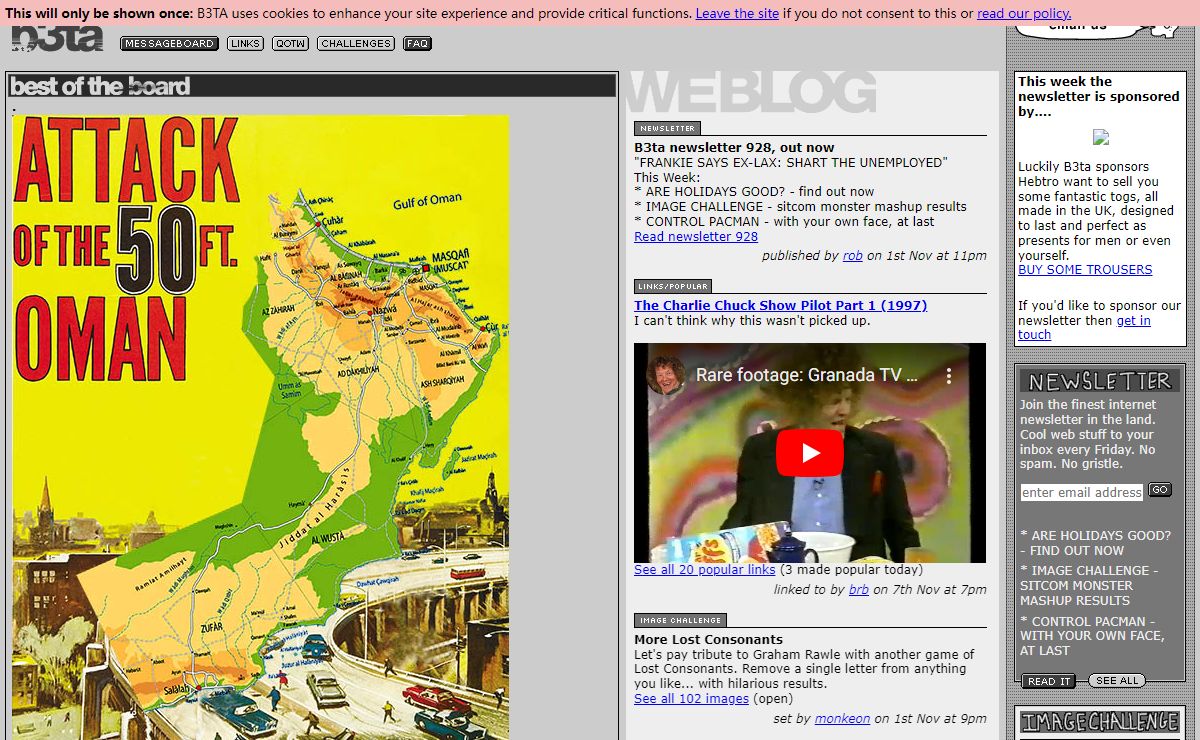This screenshot has height=740, width=1200.
Task: Open the QOTW nav button
Action: point(290,44)
